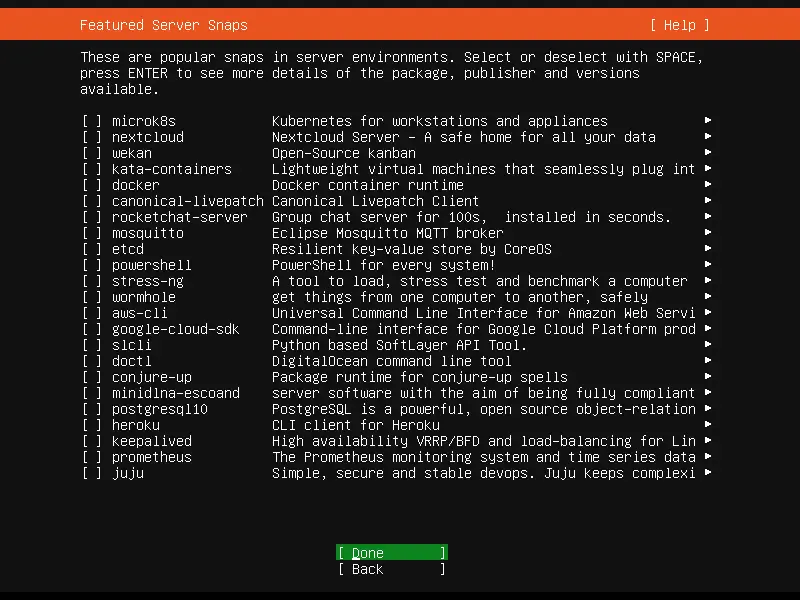Open powershell details arrow
The height and width of the screenshot is (600, 800).
pyautogui.click(x=708, y=264)
